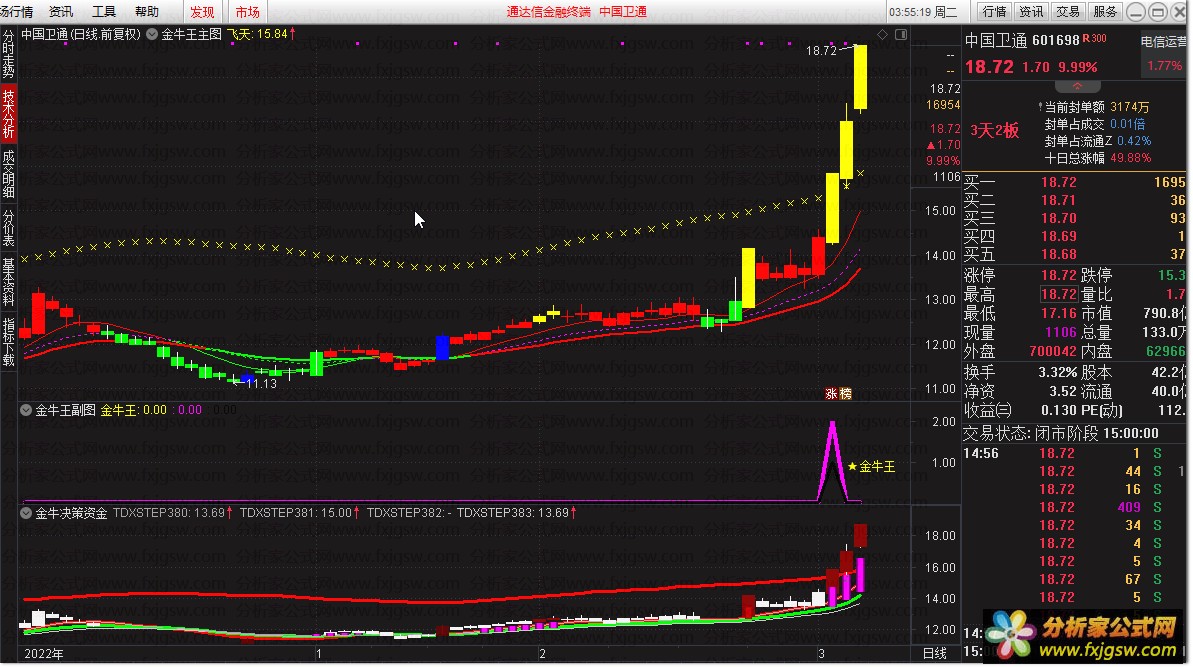Click the R300 margin marker
The height and width of the screenshot is (667, 1193).
[x=1095, y=38]
